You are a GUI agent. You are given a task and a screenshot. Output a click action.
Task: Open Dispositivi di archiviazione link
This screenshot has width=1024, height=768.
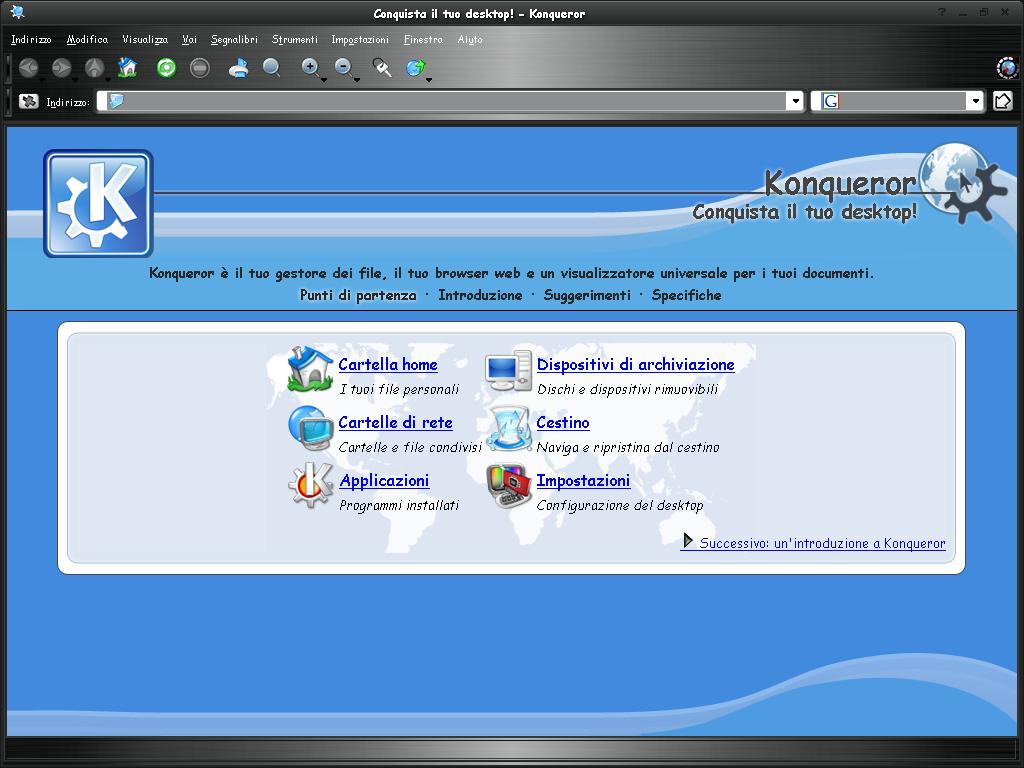pyautogui.click(x=635, y=364)
